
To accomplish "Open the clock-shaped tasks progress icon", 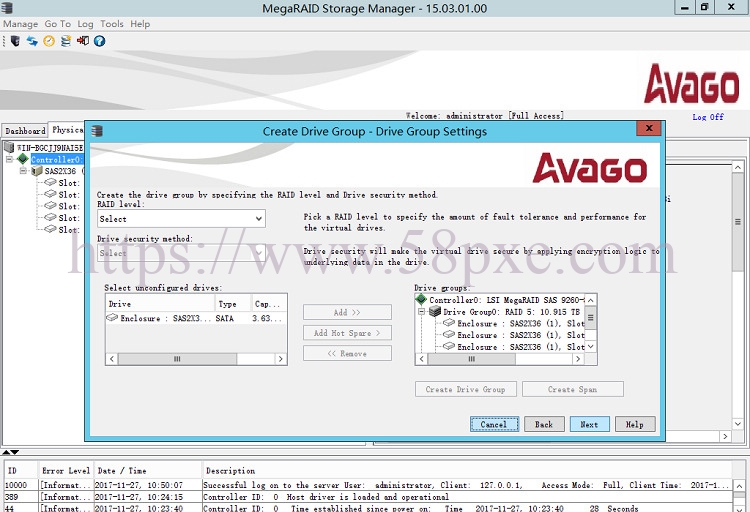I will click(49, 41).
